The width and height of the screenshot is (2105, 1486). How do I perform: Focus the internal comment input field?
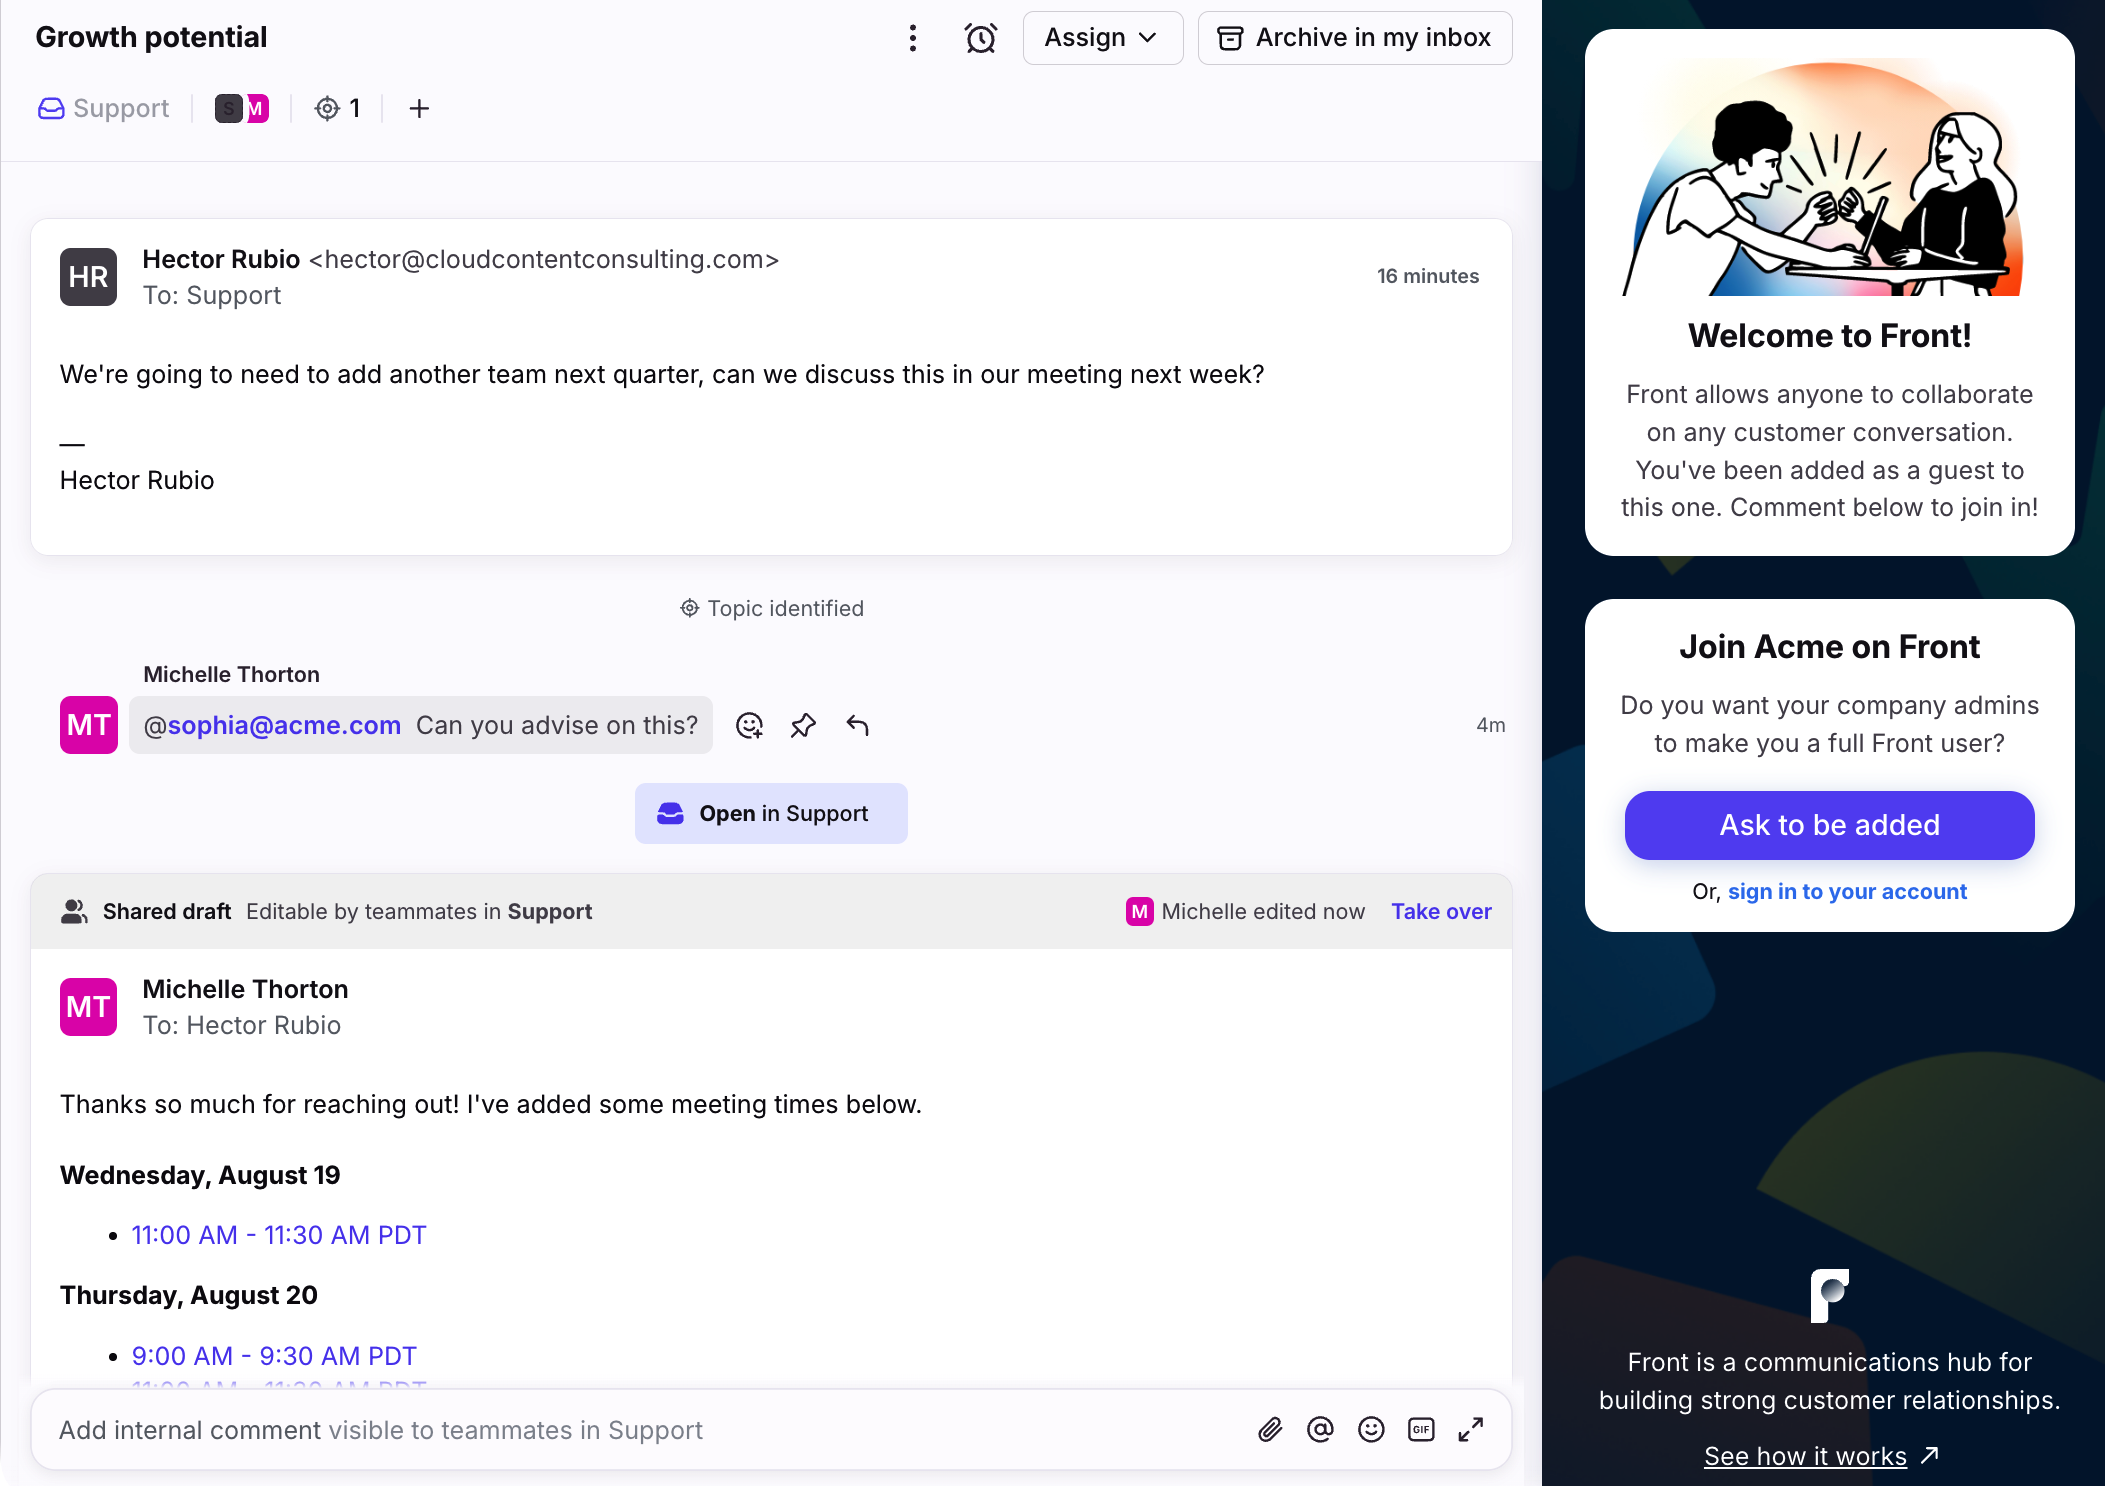(x=640, y=1430)
